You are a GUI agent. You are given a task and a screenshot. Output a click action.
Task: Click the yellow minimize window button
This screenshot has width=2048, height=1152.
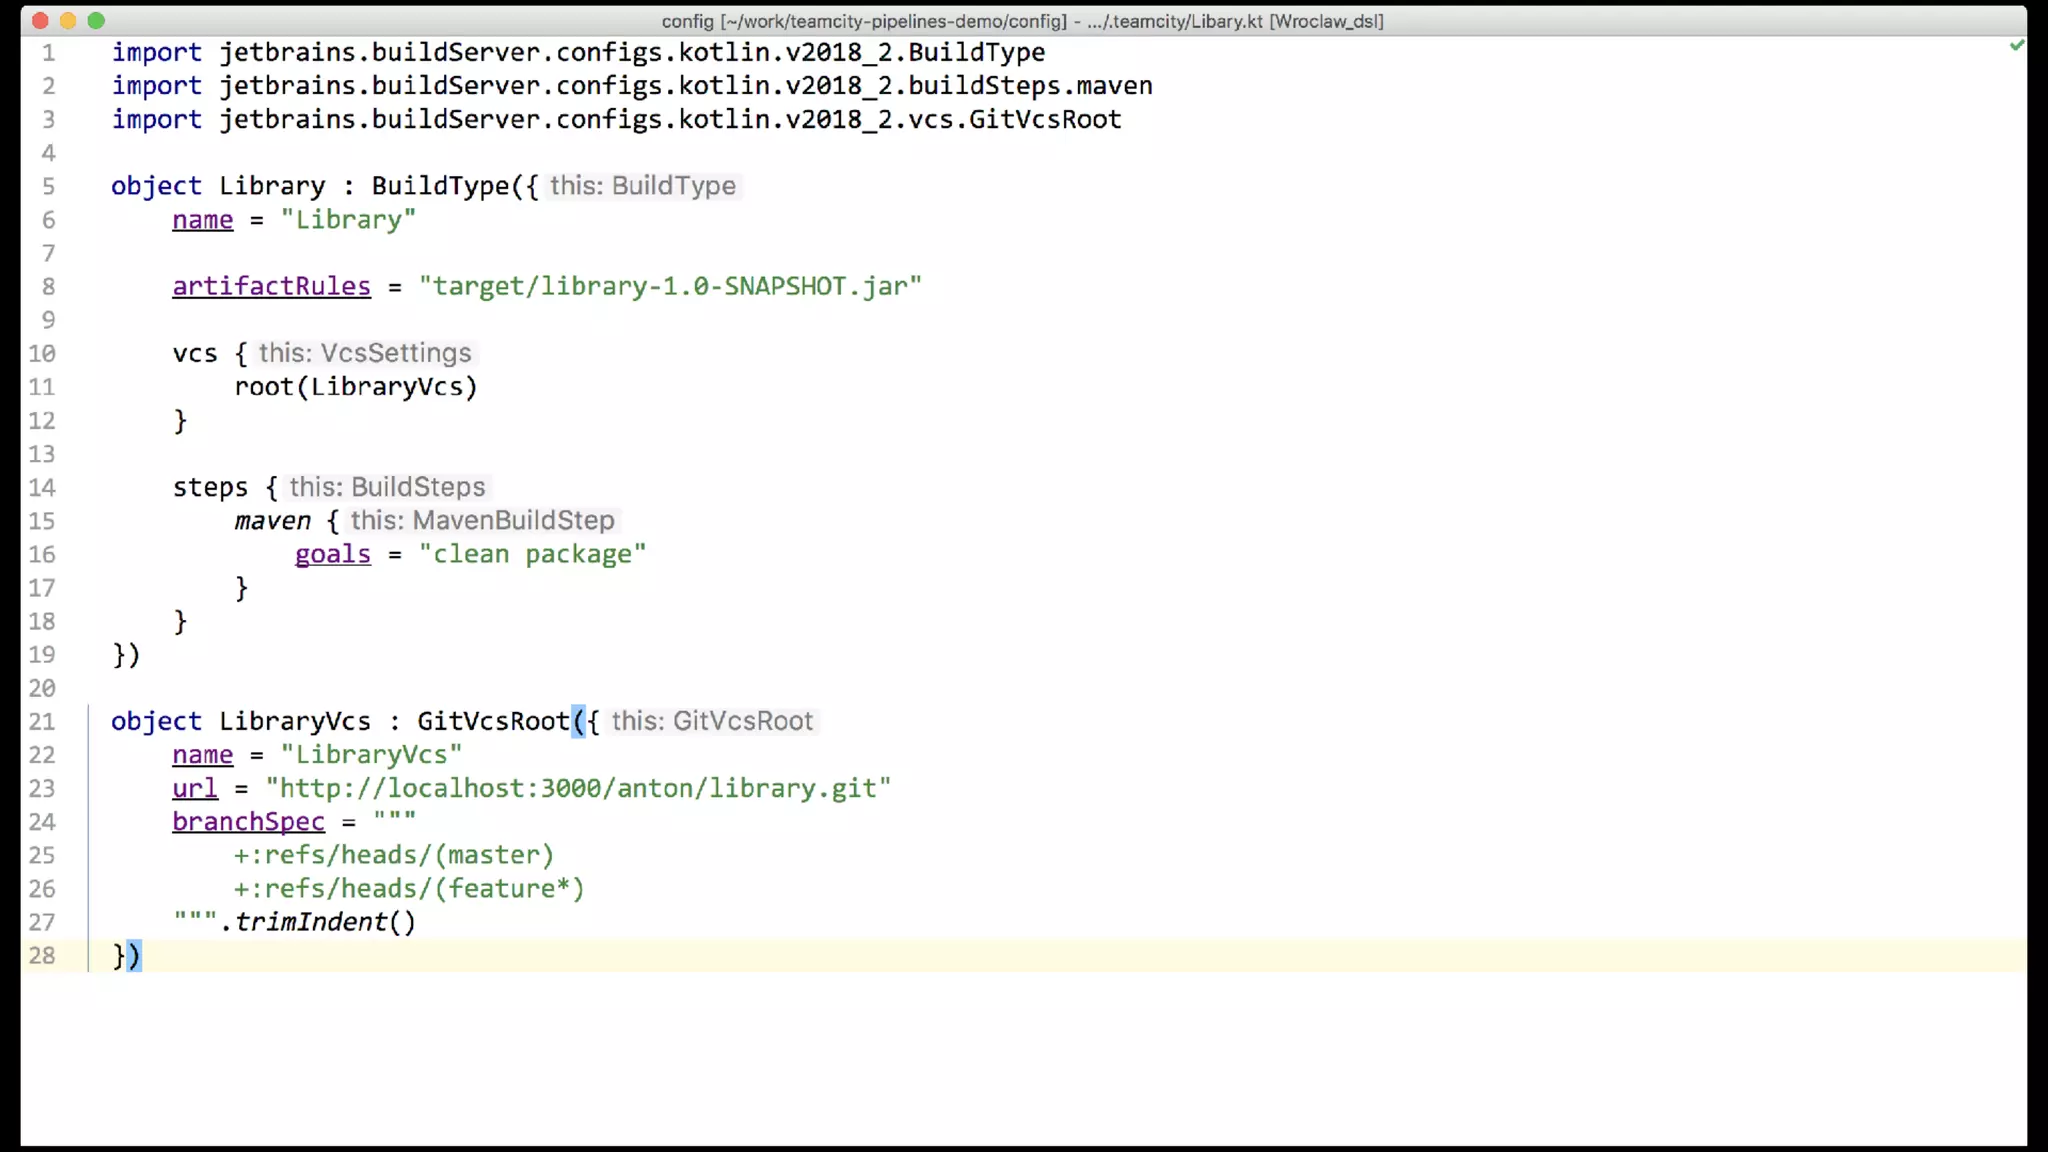click(68, 20)
